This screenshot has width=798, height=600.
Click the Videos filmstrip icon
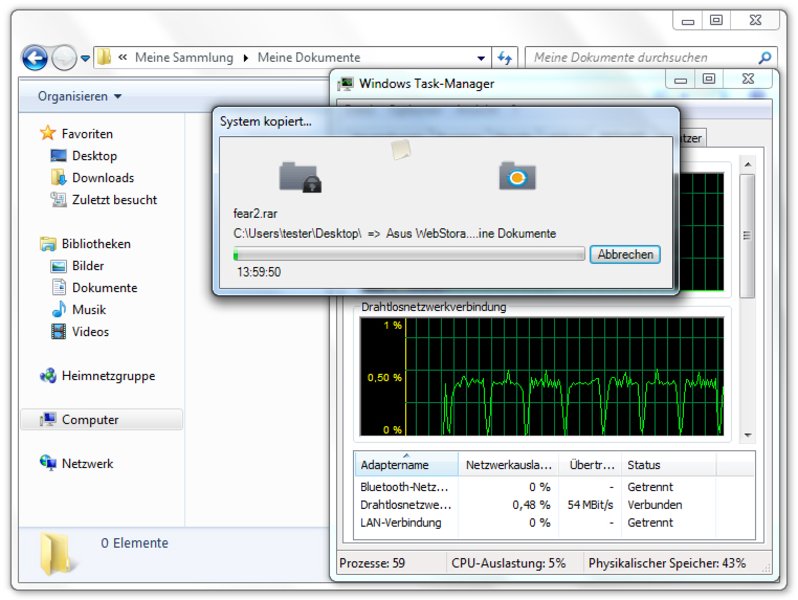(x=59, y=331)
